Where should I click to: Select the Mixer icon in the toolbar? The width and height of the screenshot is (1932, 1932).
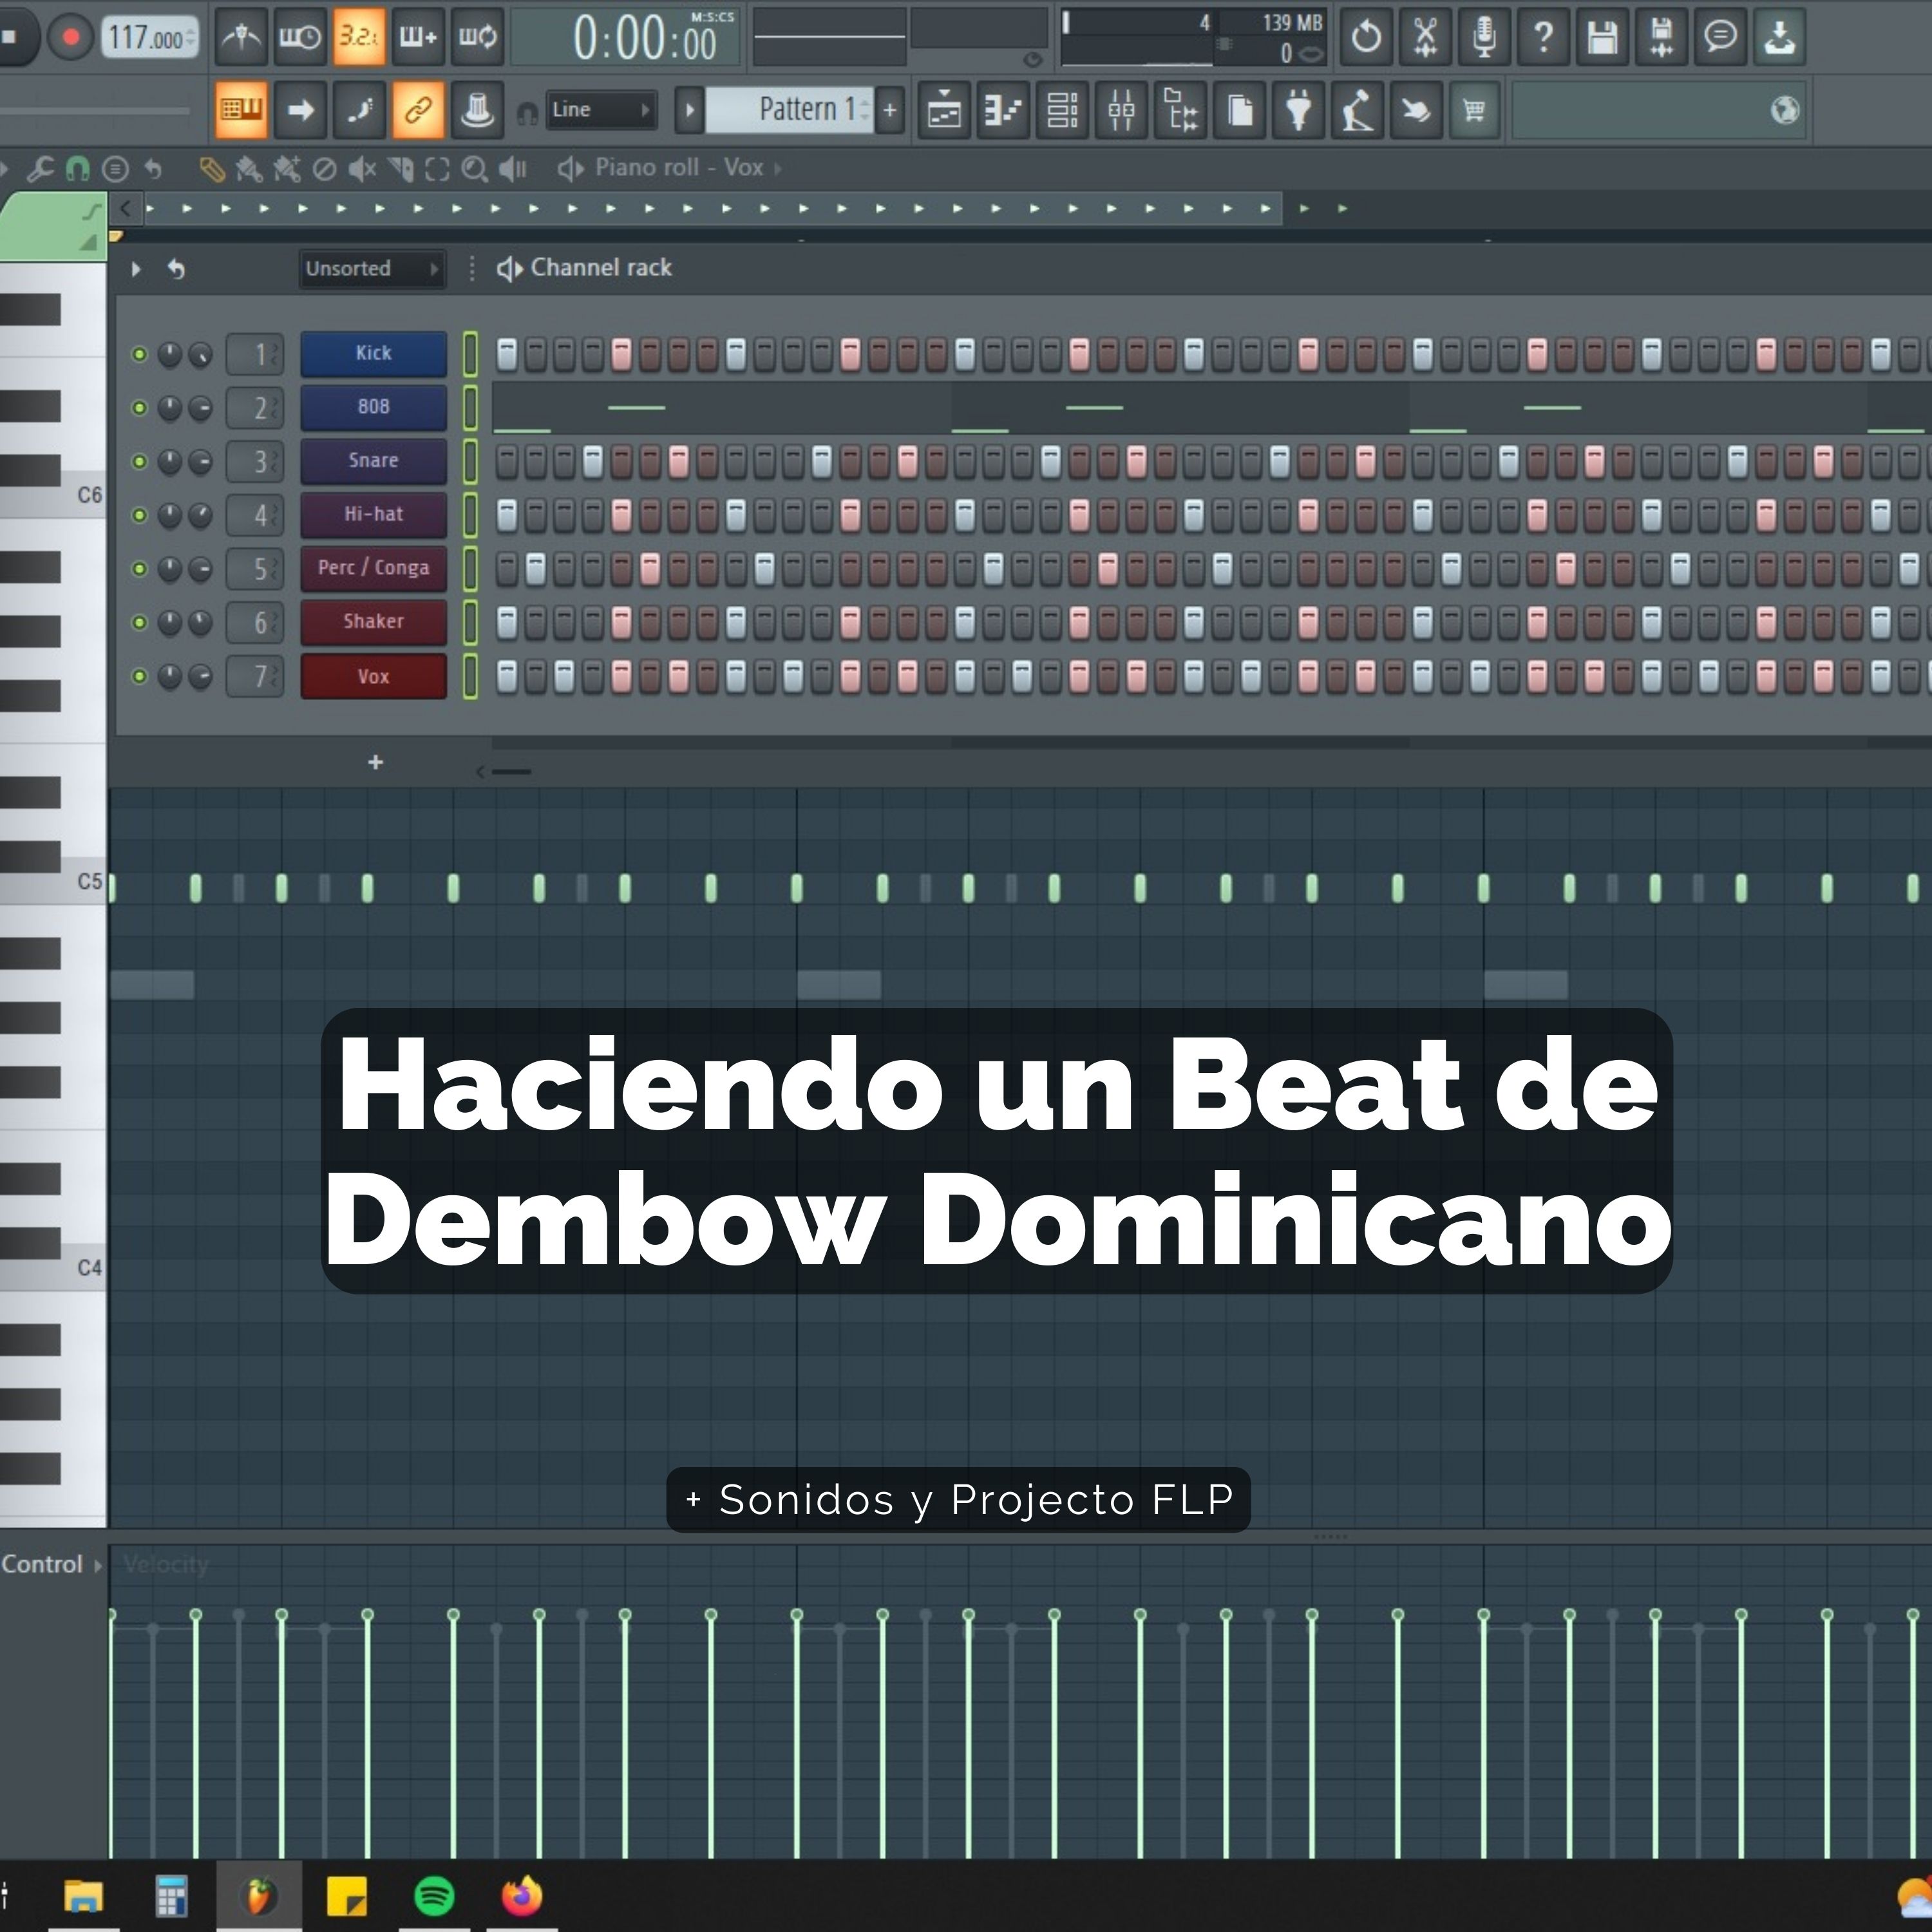(1122, 111)
